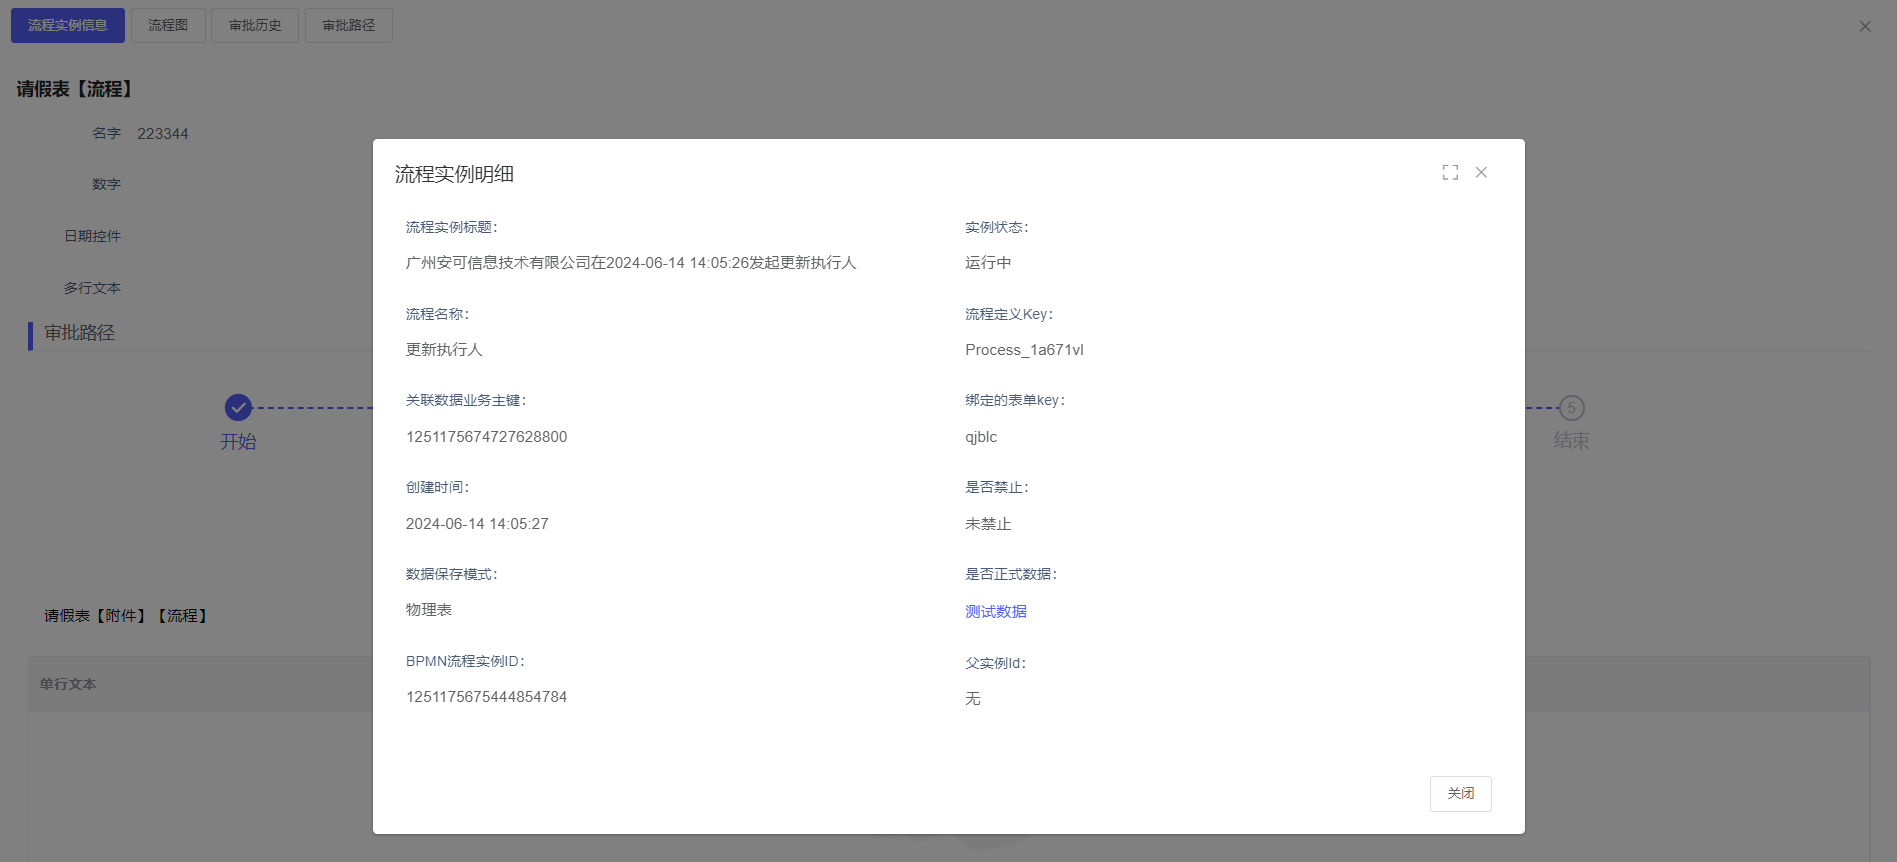This screenshot has height=862, width=1897.
Task: Close the 流程实例明细 dialog with X icon
Action: pyautogui.click(x=1481, y=173)
